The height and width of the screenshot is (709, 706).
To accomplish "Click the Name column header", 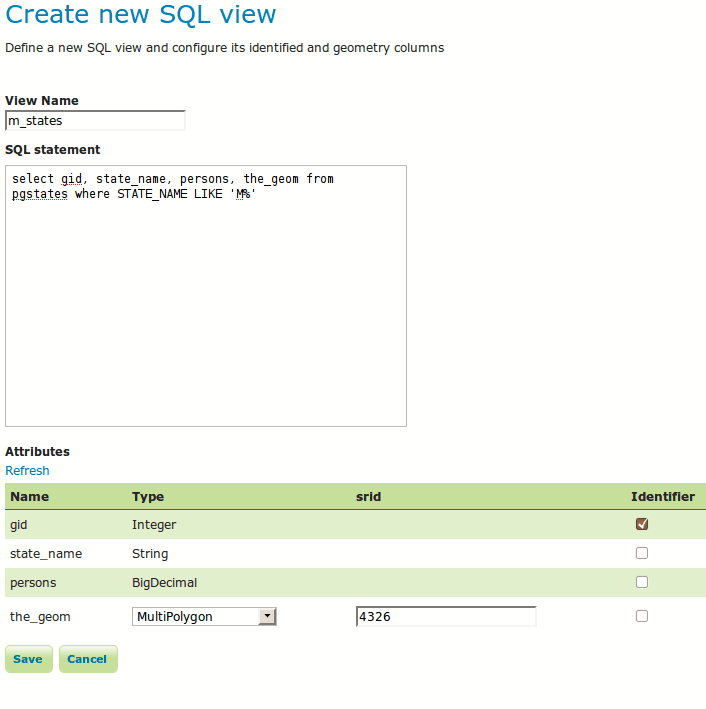I will point(29,497).
